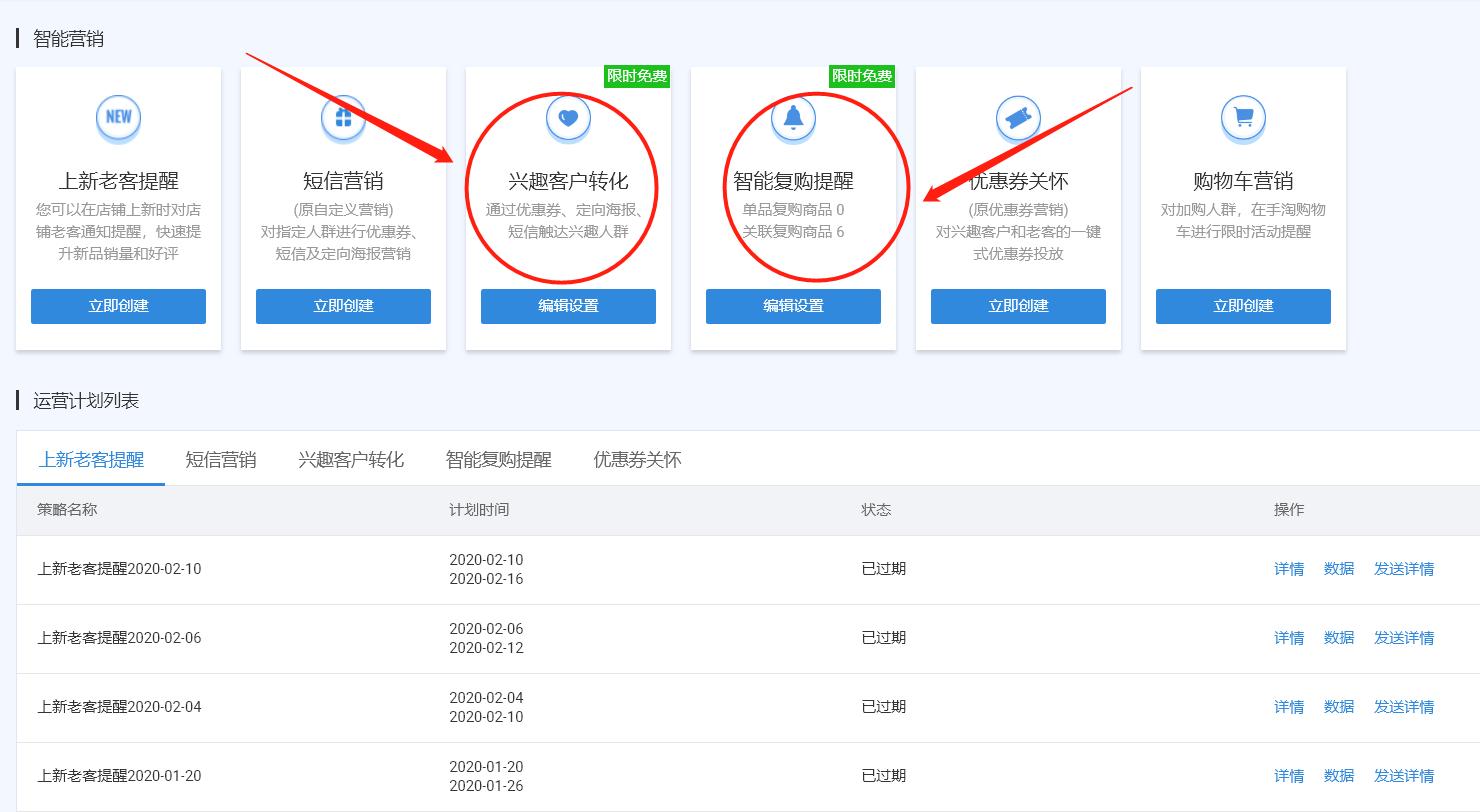
Task: Click the (原优惠券营销) subtitle text
Action: tap(1018, 210)
